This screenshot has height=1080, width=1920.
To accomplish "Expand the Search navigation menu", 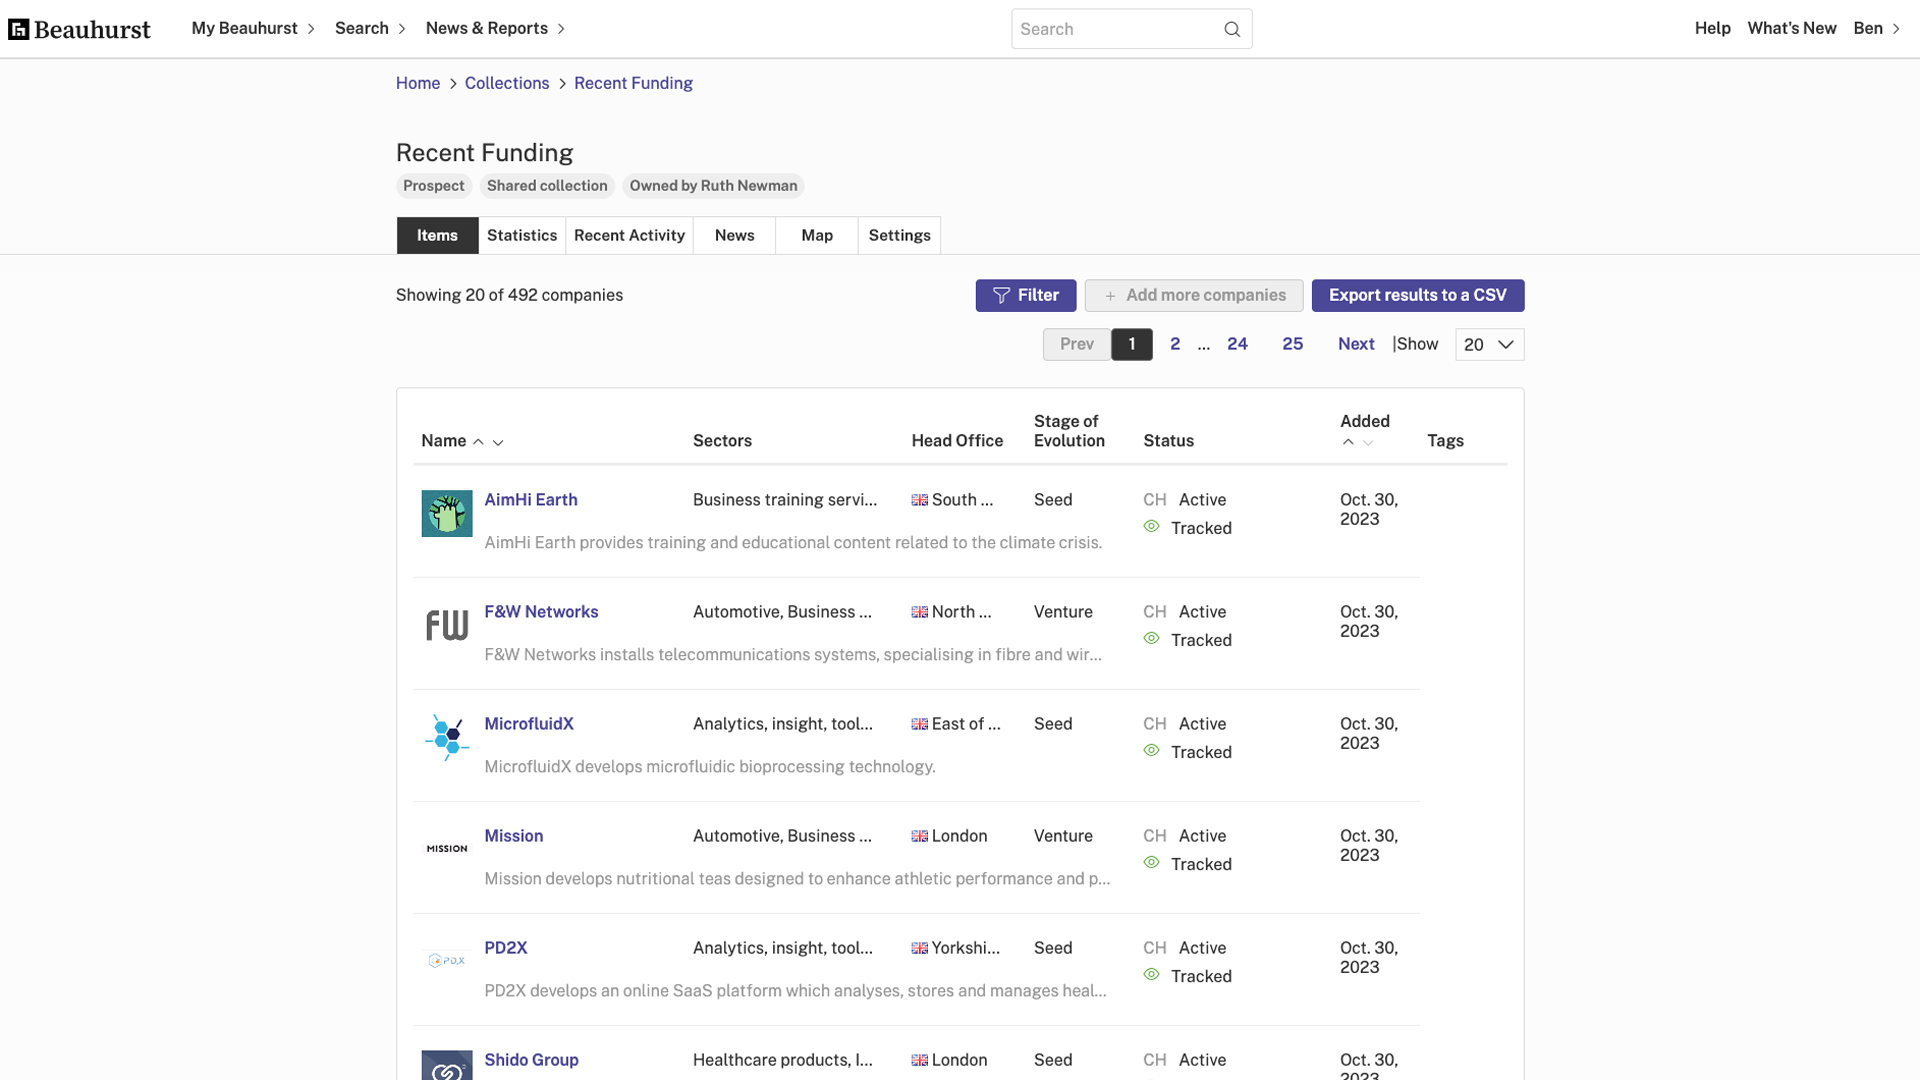I will [370, 28].
